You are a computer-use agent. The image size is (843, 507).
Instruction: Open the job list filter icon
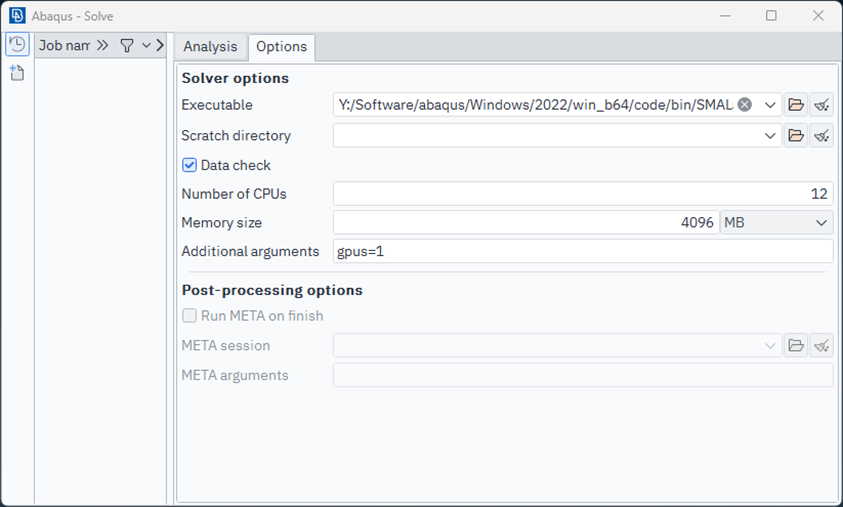pos(127,46)
